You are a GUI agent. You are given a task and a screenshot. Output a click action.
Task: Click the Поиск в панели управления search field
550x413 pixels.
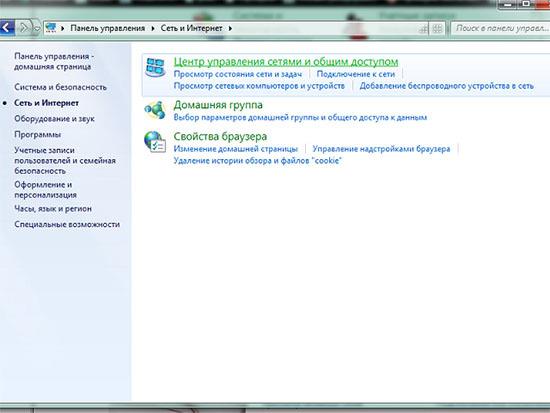click(501, 28)
